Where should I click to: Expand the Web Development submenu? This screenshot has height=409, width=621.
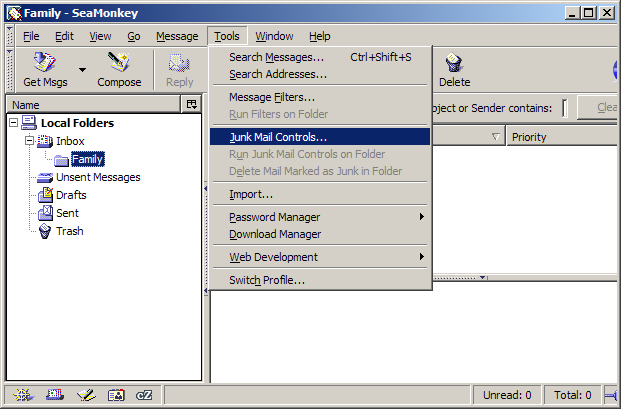click(x=320, y=257)
